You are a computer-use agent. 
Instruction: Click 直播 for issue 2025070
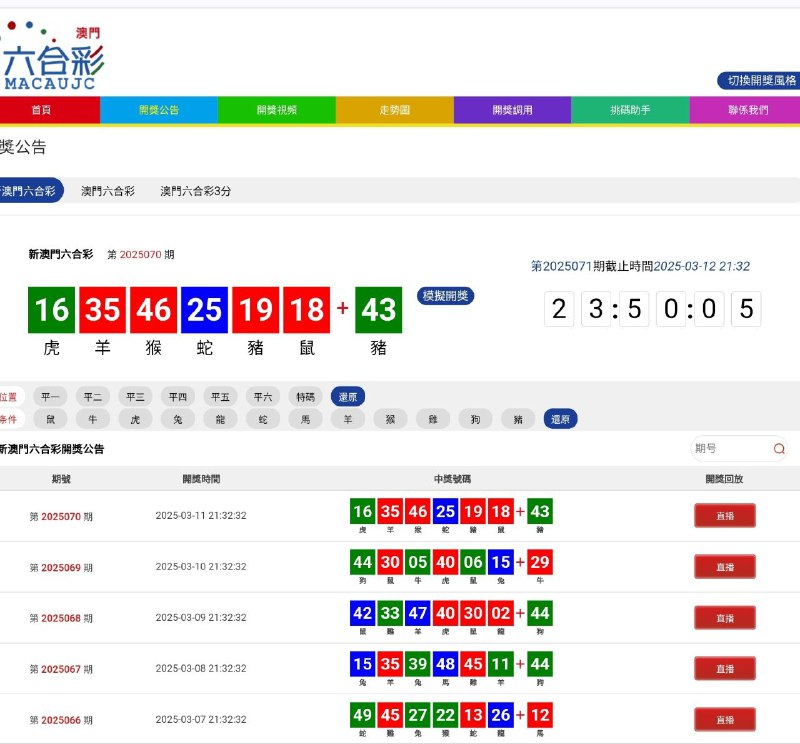(724, 516)
